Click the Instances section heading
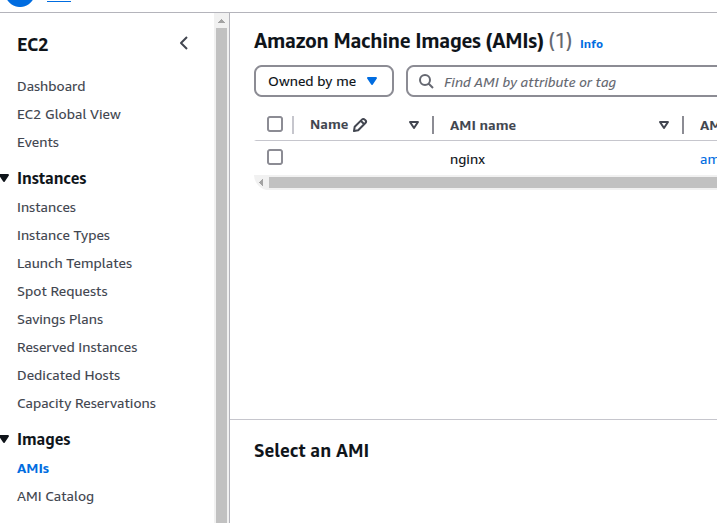 [52, 178]
